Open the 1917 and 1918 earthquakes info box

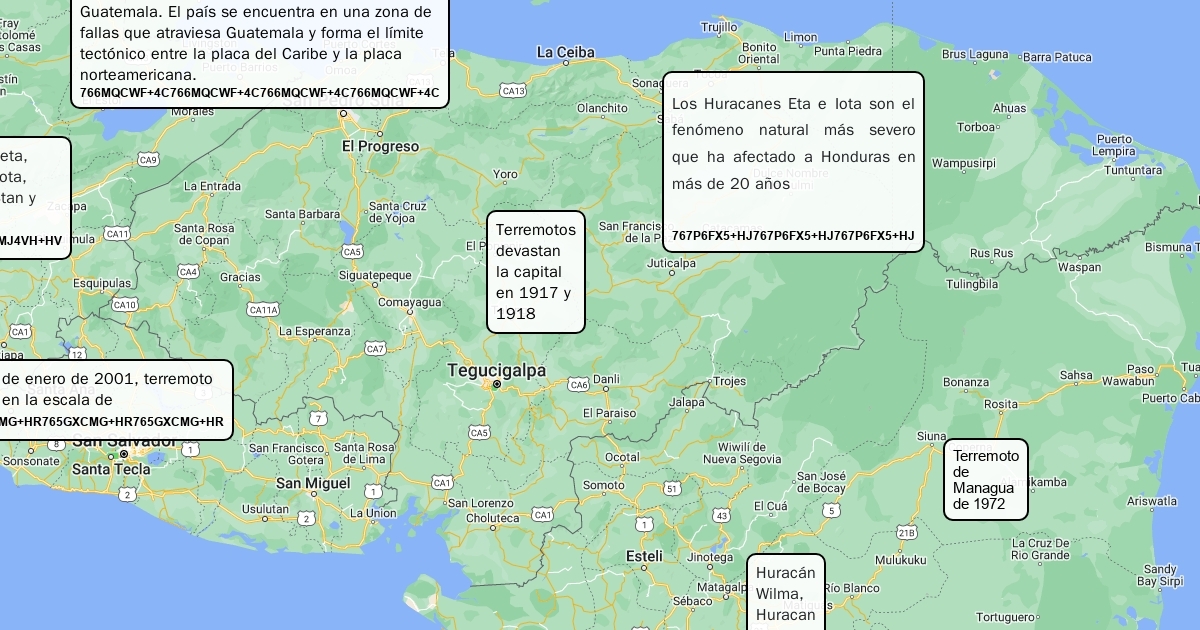[x=535, y=271]
